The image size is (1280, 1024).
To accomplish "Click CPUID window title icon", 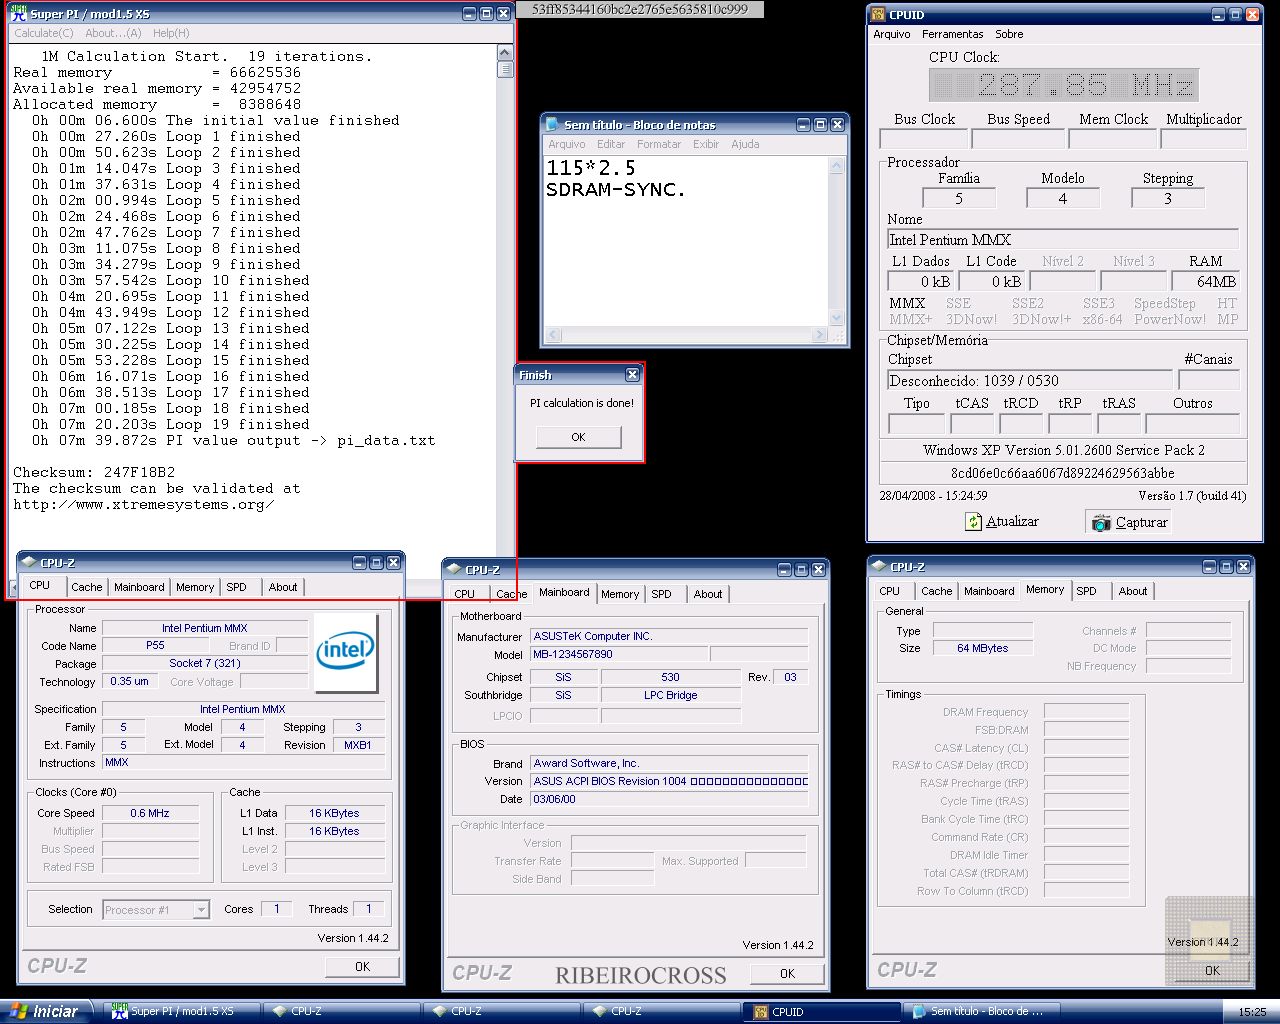I will coord(878,15).
